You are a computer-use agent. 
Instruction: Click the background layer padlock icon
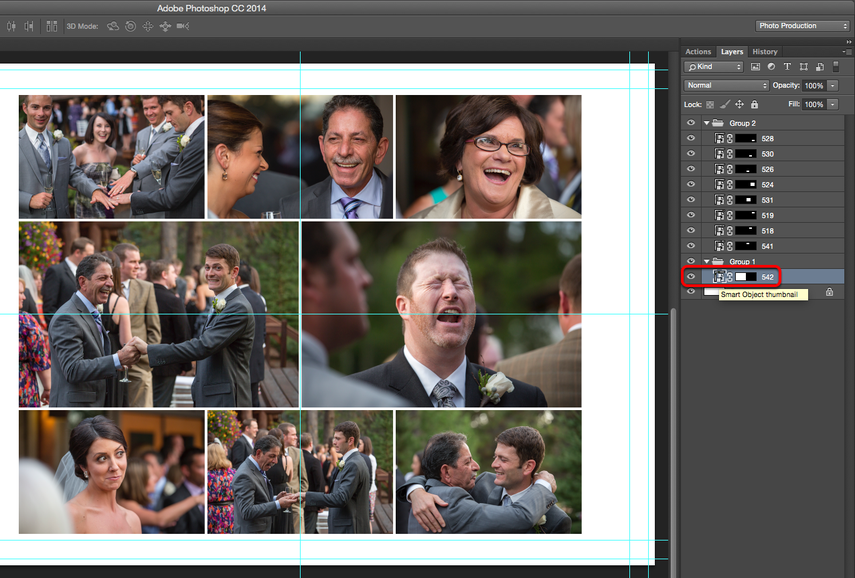point(829,292)
